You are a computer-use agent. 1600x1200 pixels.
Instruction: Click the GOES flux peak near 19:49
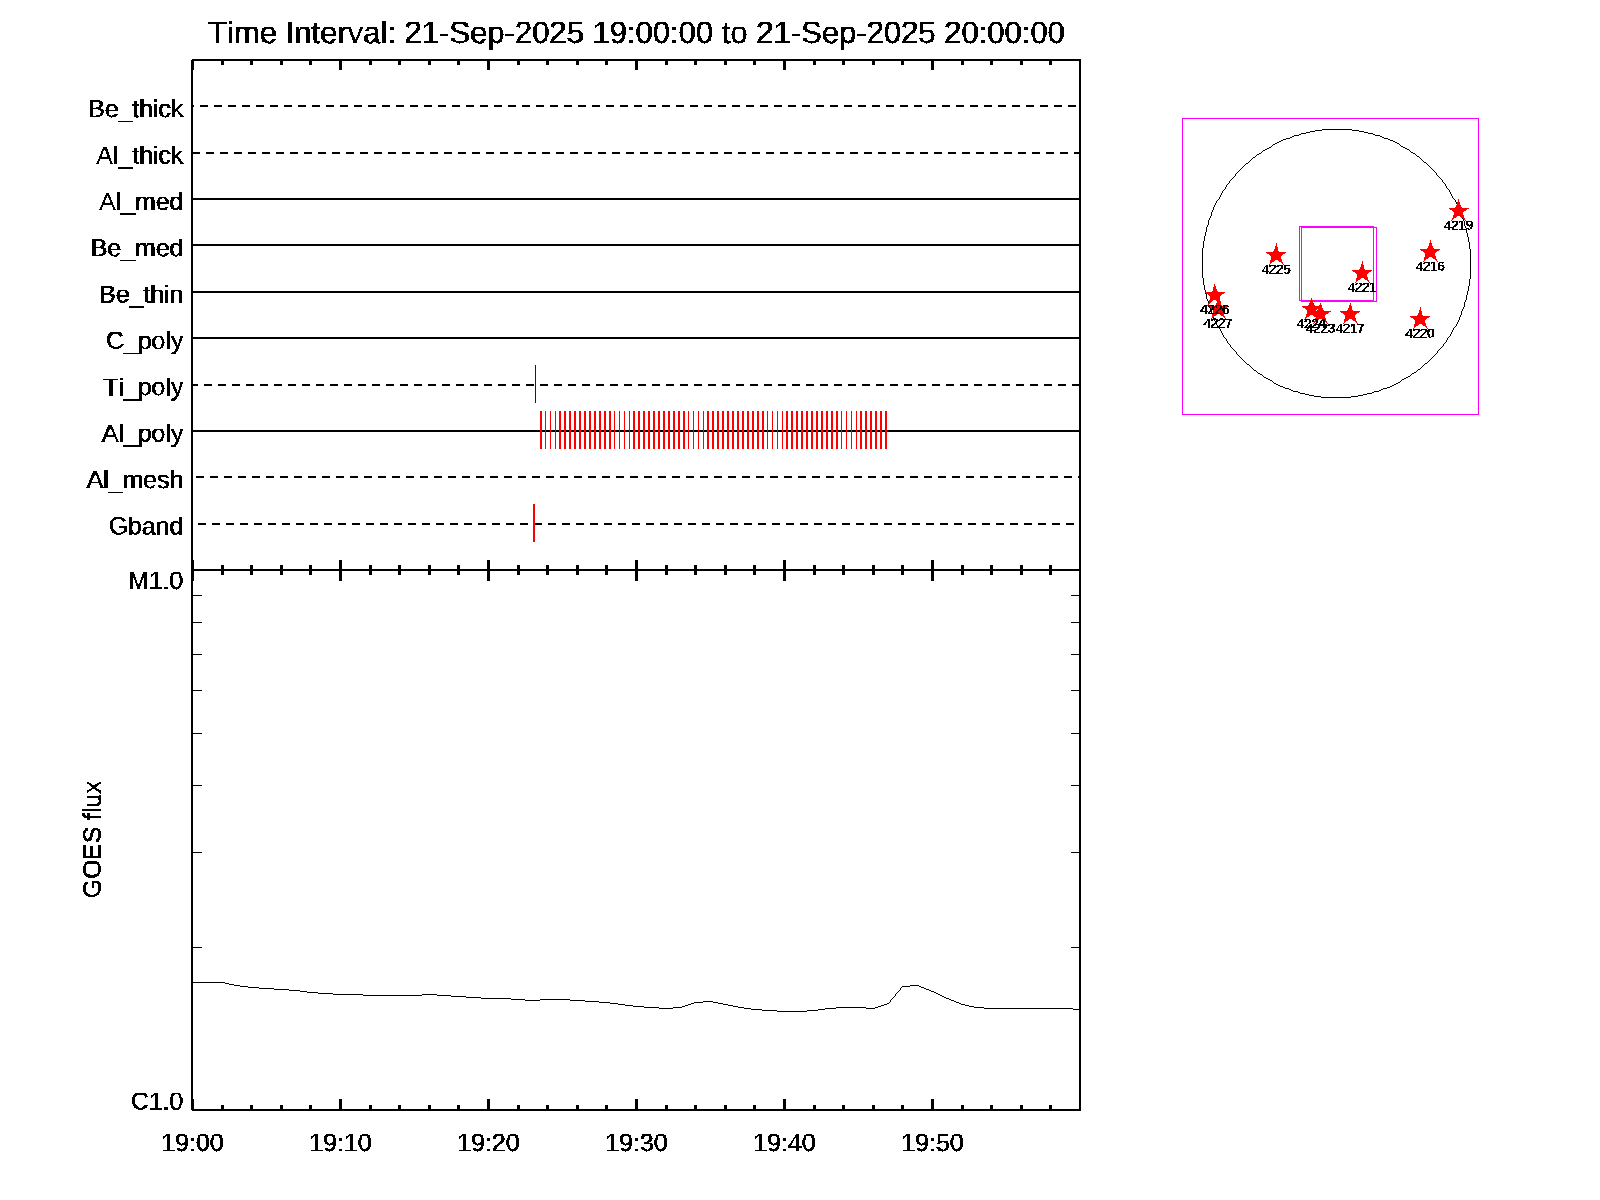tap(912, 986)
